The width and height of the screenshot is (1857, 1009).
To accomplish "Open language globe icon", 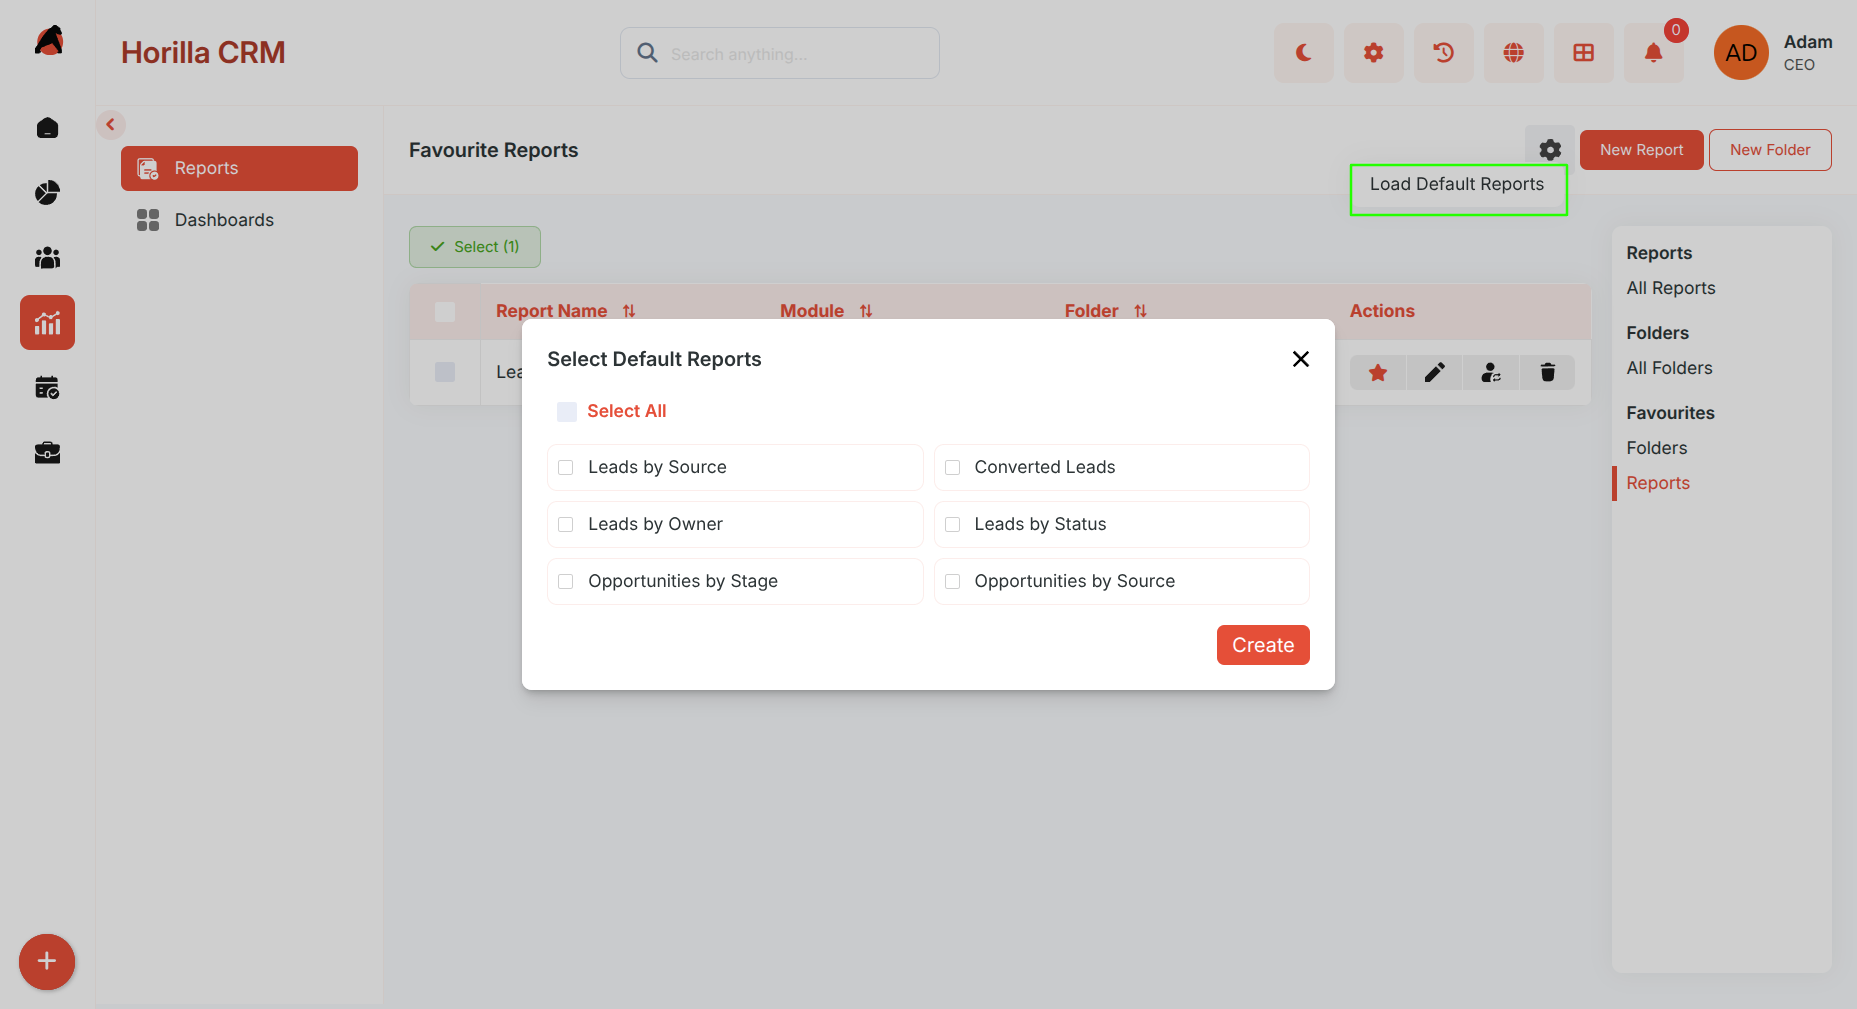I will tap(1513, 53).
